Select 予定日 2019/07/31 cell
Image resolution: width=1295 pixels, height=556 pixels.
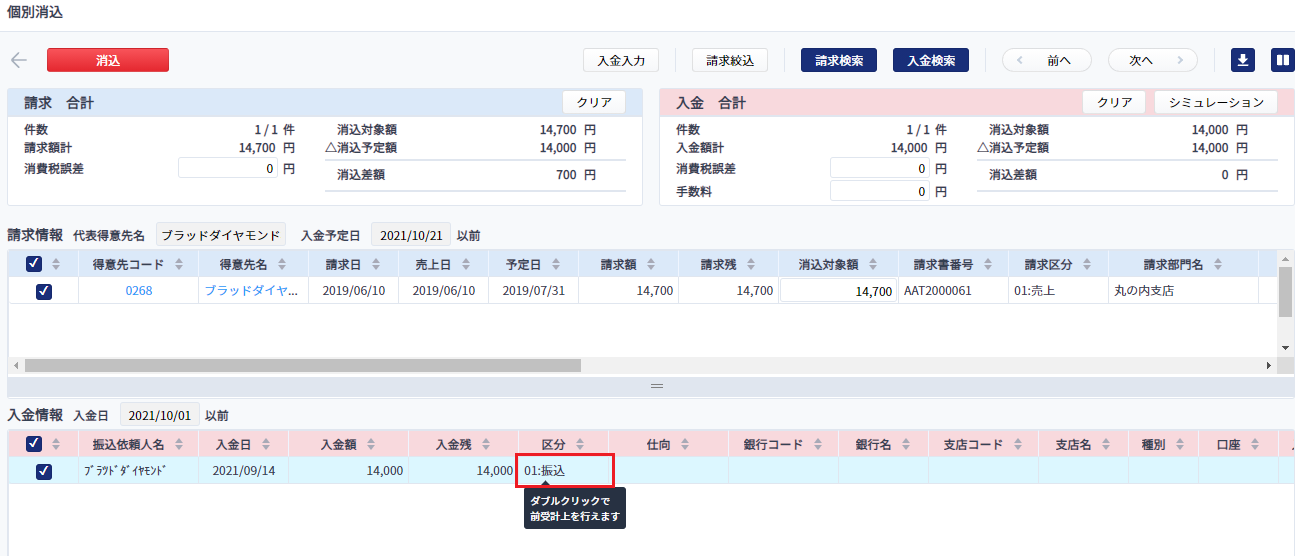click(533, 291)
